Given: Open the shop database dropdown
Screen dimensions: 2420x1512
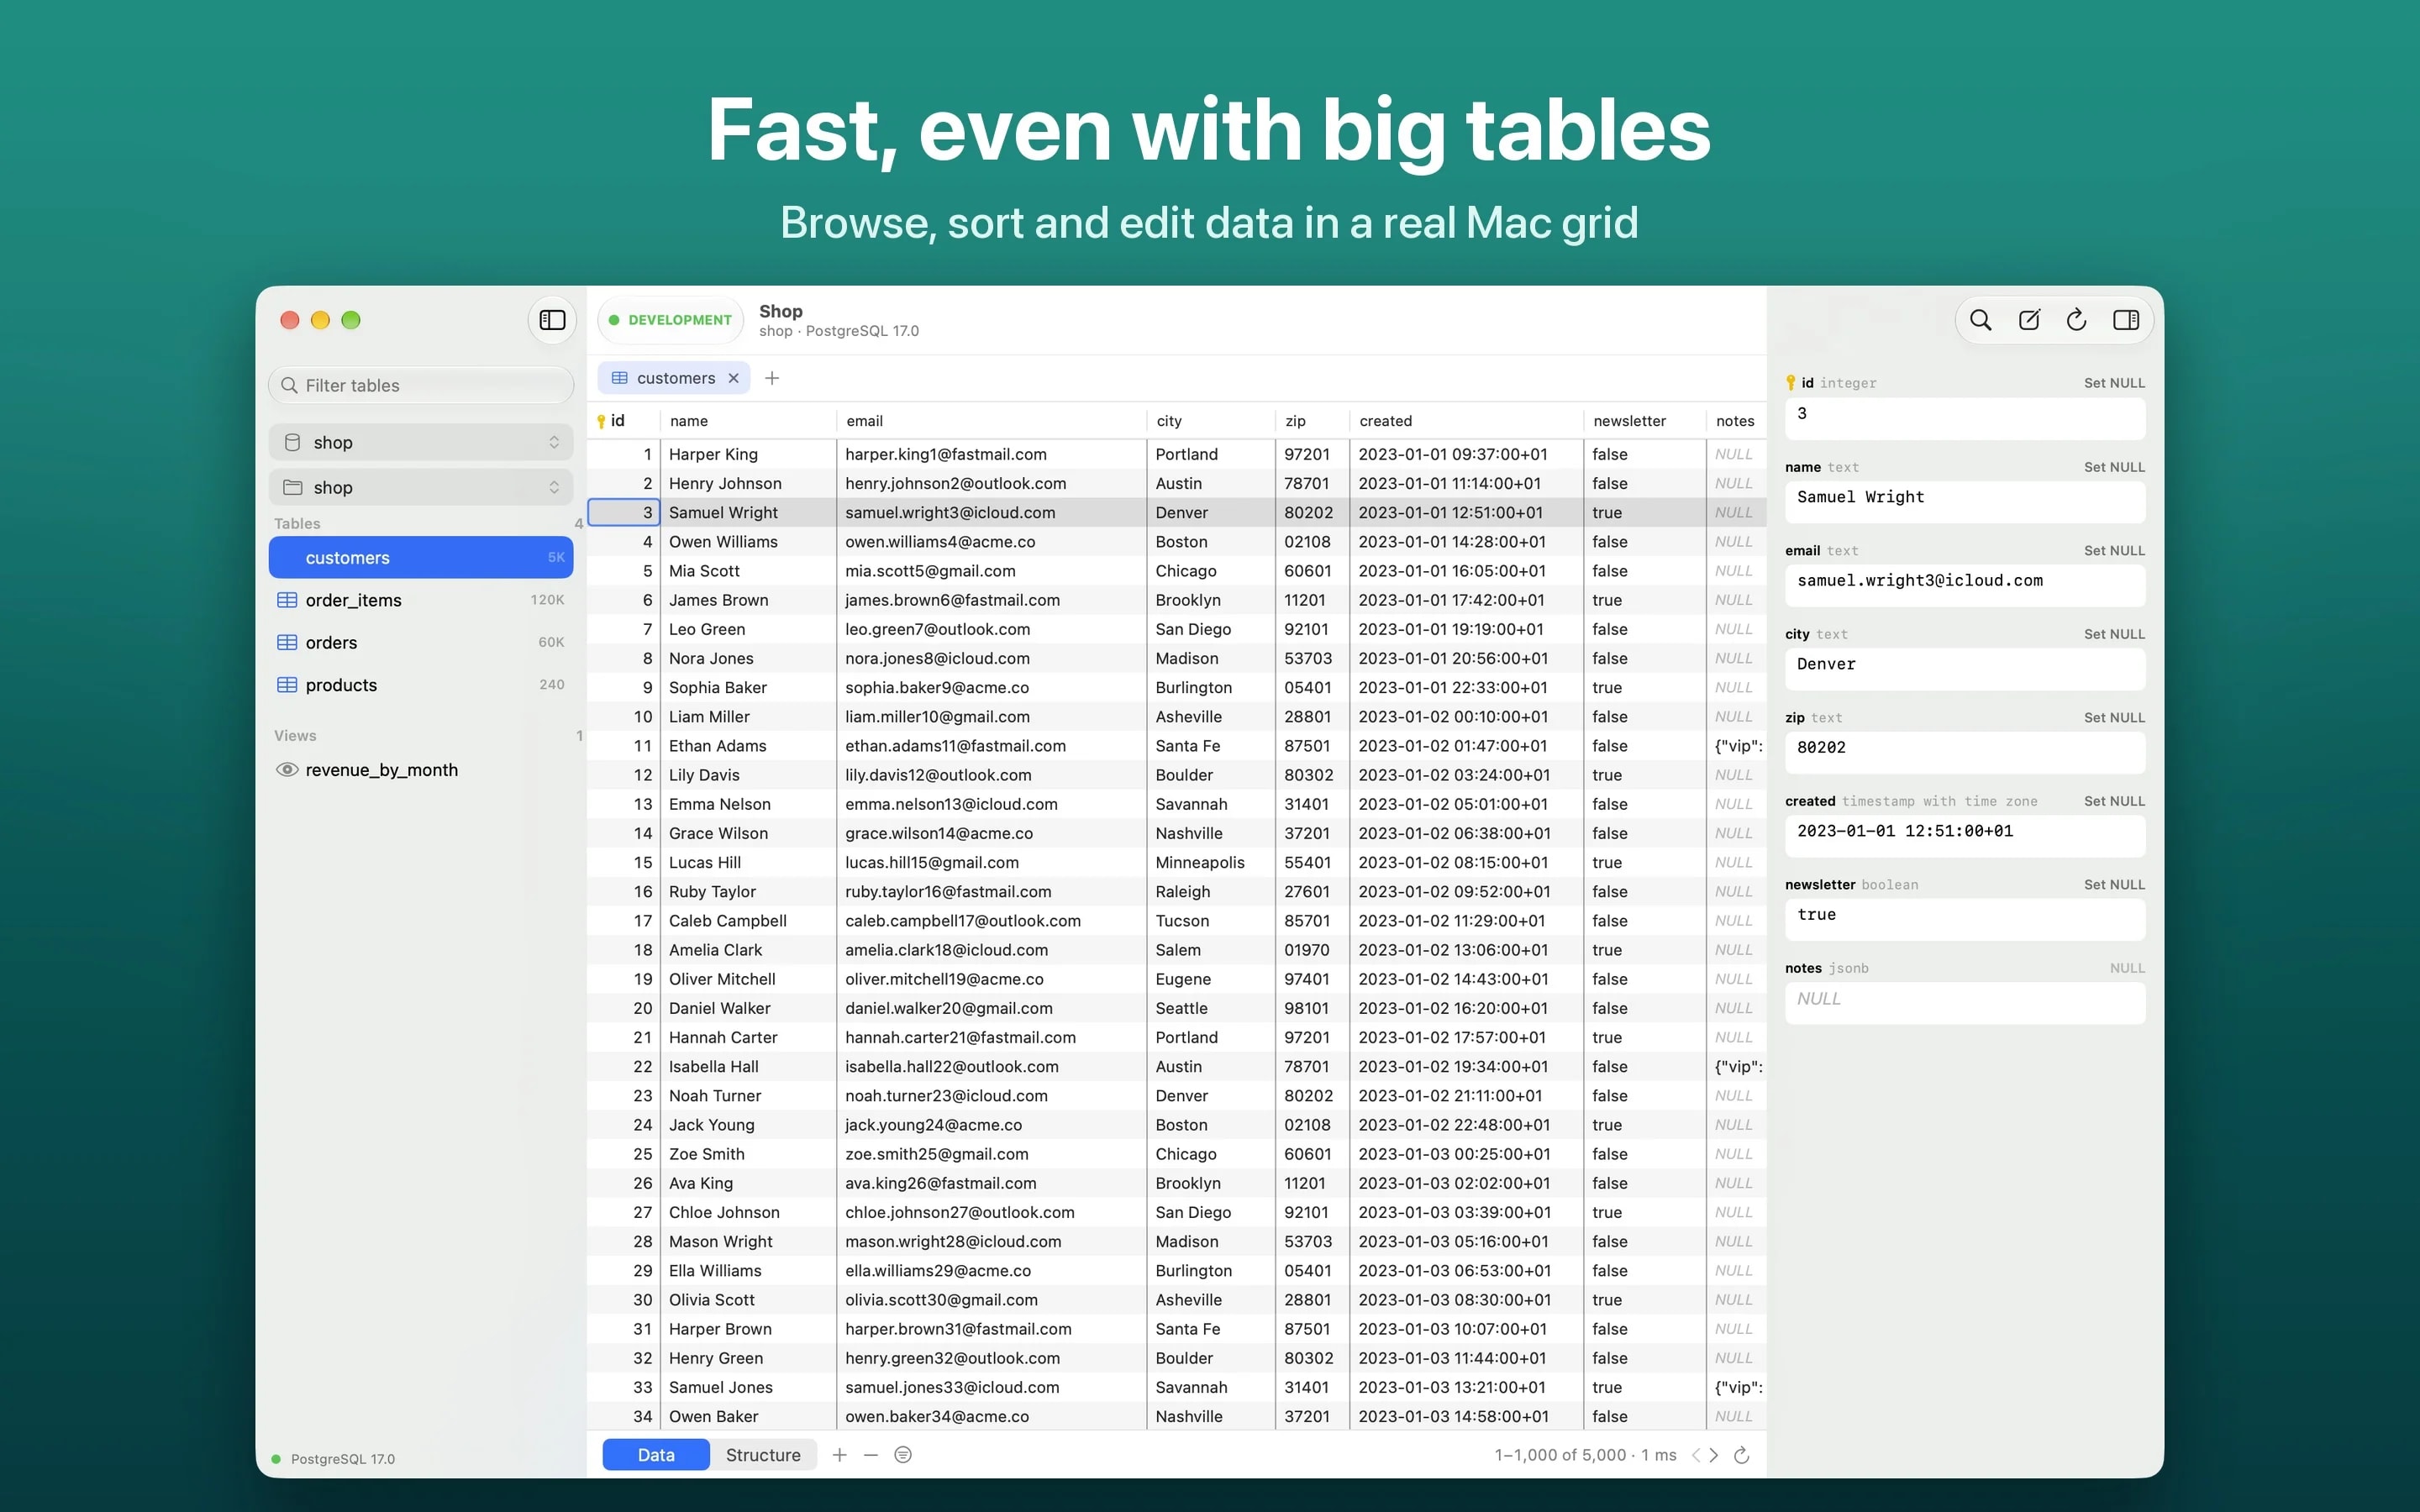Looking at the screenshot, I should point(421,442).
